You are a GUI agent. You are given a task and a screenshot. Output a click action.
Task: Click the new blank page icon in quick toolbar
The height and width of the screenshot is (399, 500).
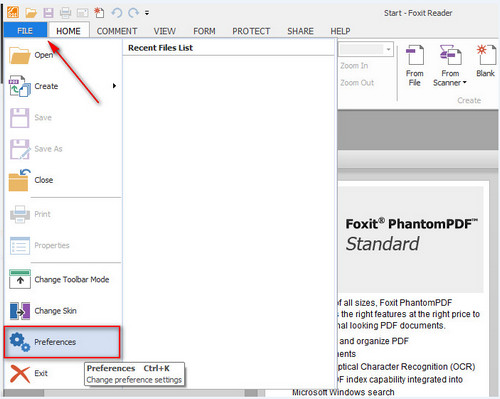point(99,13)
